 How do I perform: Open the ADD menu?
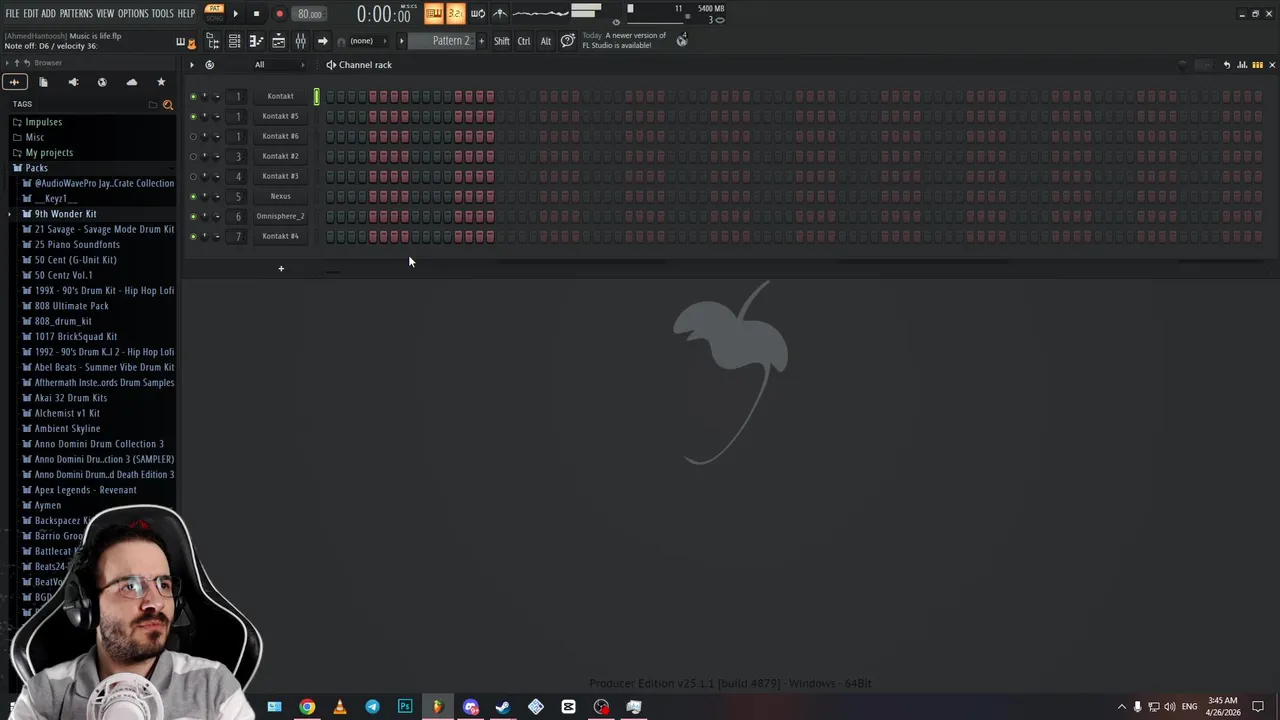click(x=48, y=14)
